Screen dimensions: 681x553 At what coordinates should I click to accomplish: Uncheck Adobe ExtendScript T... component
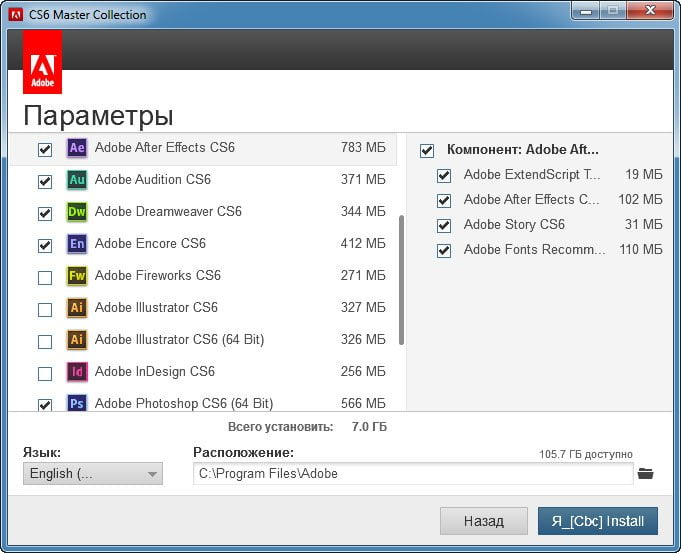pos(444,176)
